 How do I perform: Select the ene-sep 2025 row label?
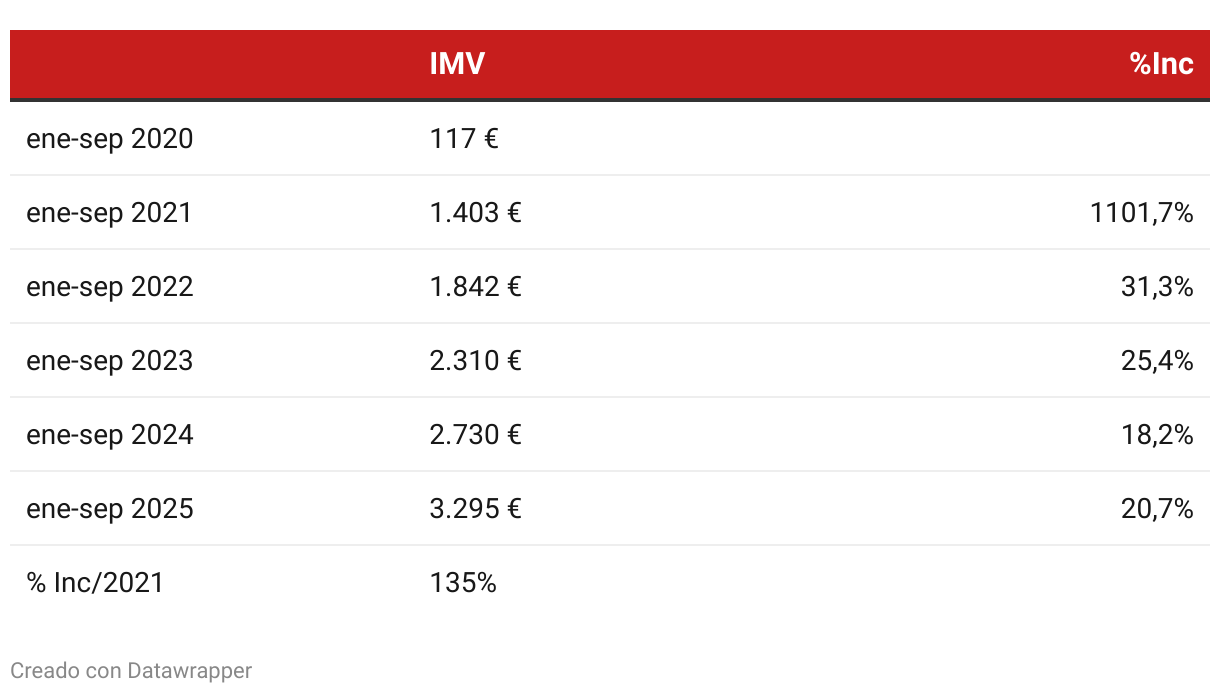110,508
